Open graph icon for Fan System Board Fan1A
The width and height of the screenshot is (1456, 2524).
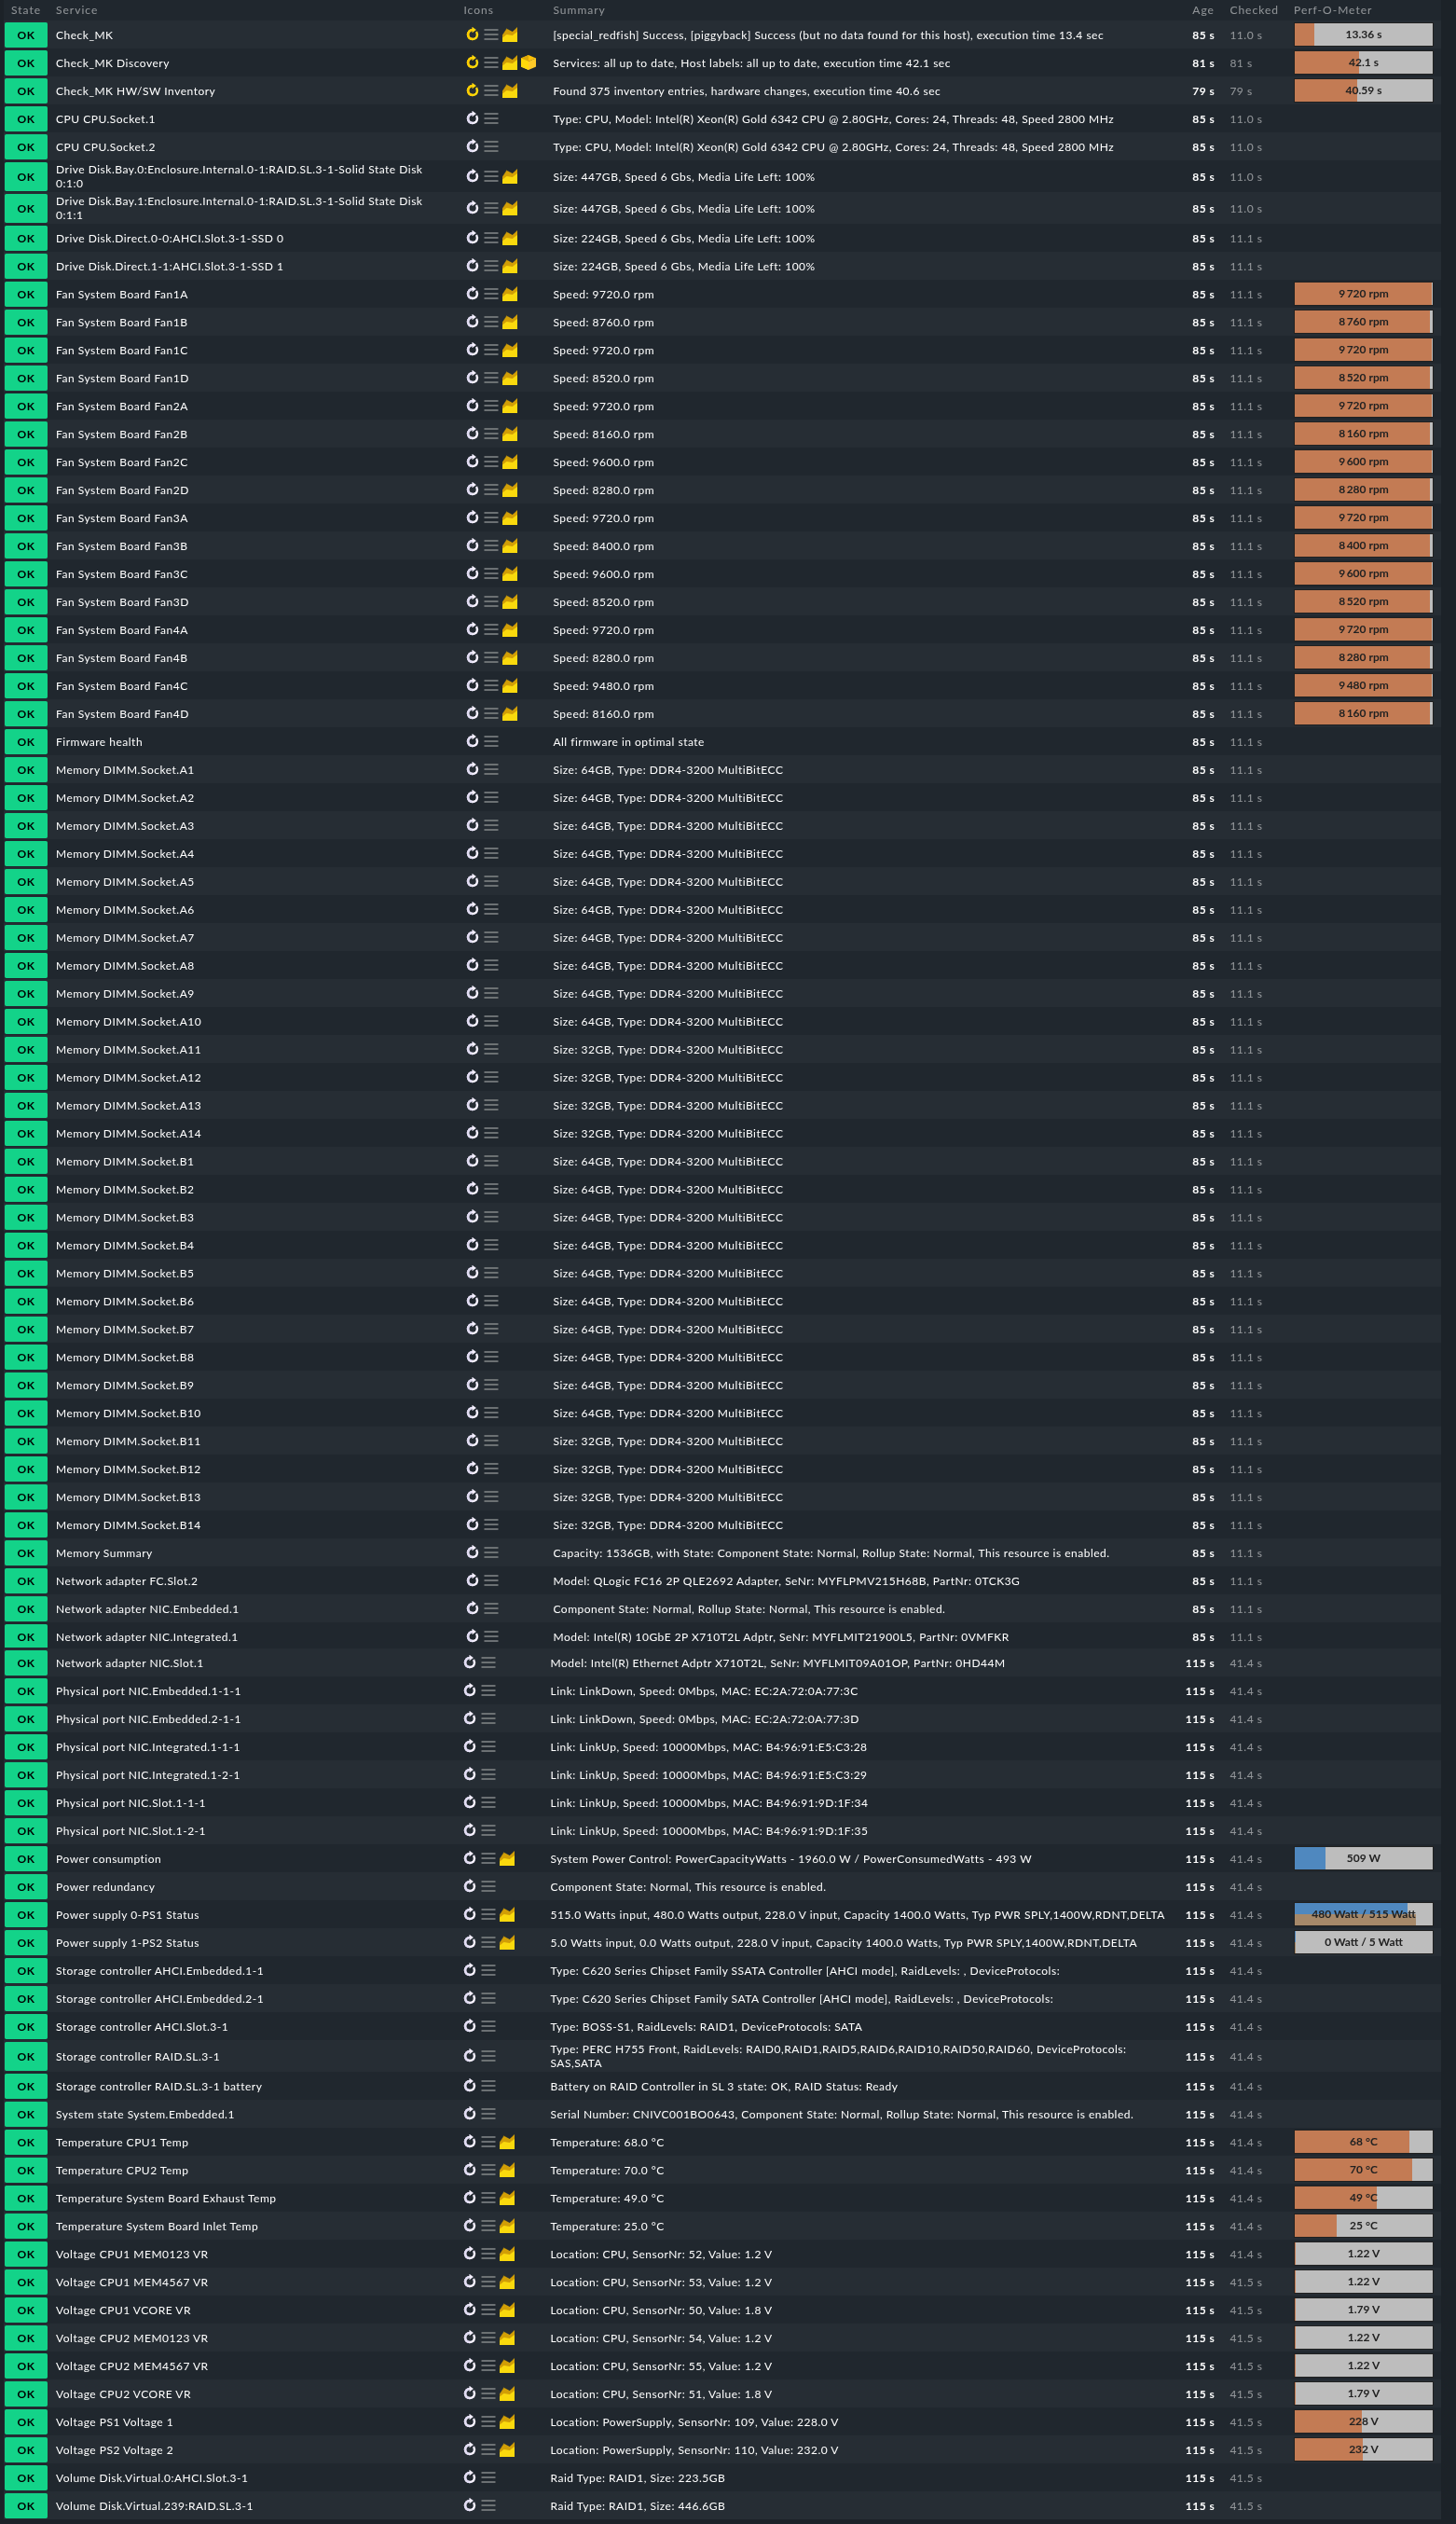point(510,295)
